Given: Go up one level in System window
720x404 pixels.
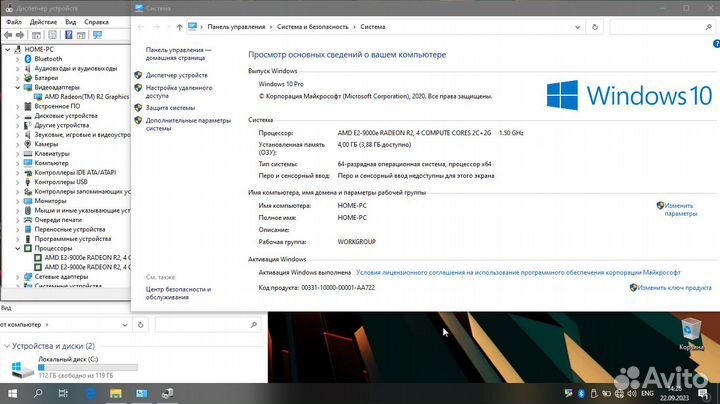Looking at the screenshot, I should pos(180,27).
